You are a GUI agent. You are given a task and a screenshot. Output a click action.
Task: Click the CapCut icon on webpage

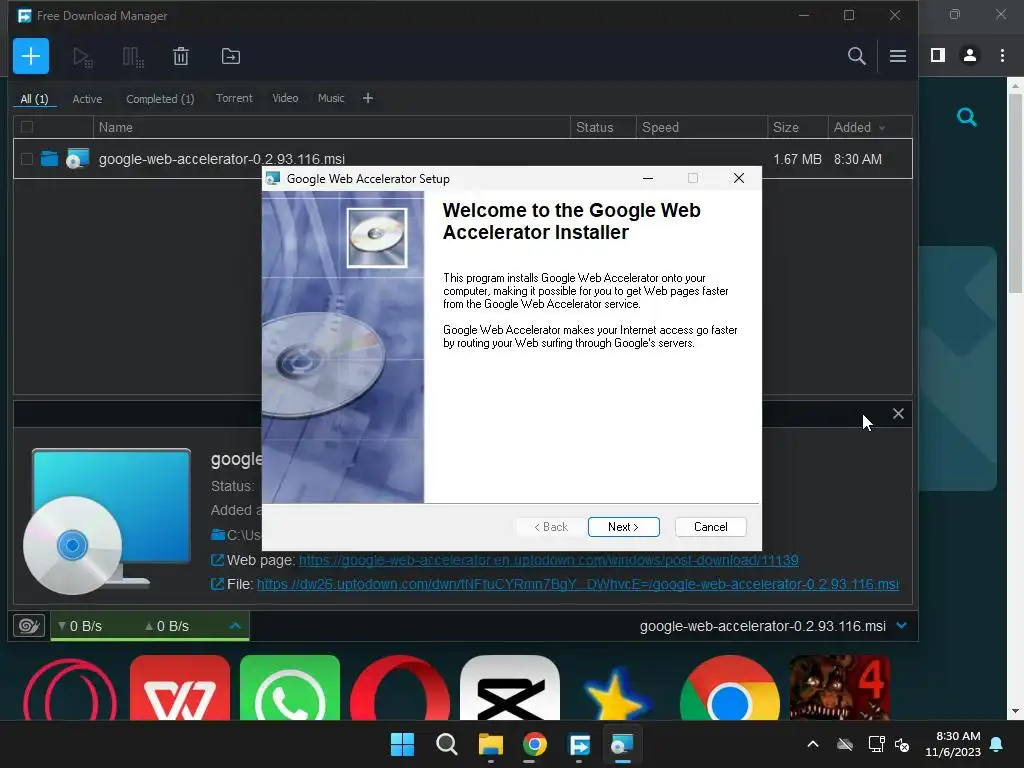[x=509, y=688]
